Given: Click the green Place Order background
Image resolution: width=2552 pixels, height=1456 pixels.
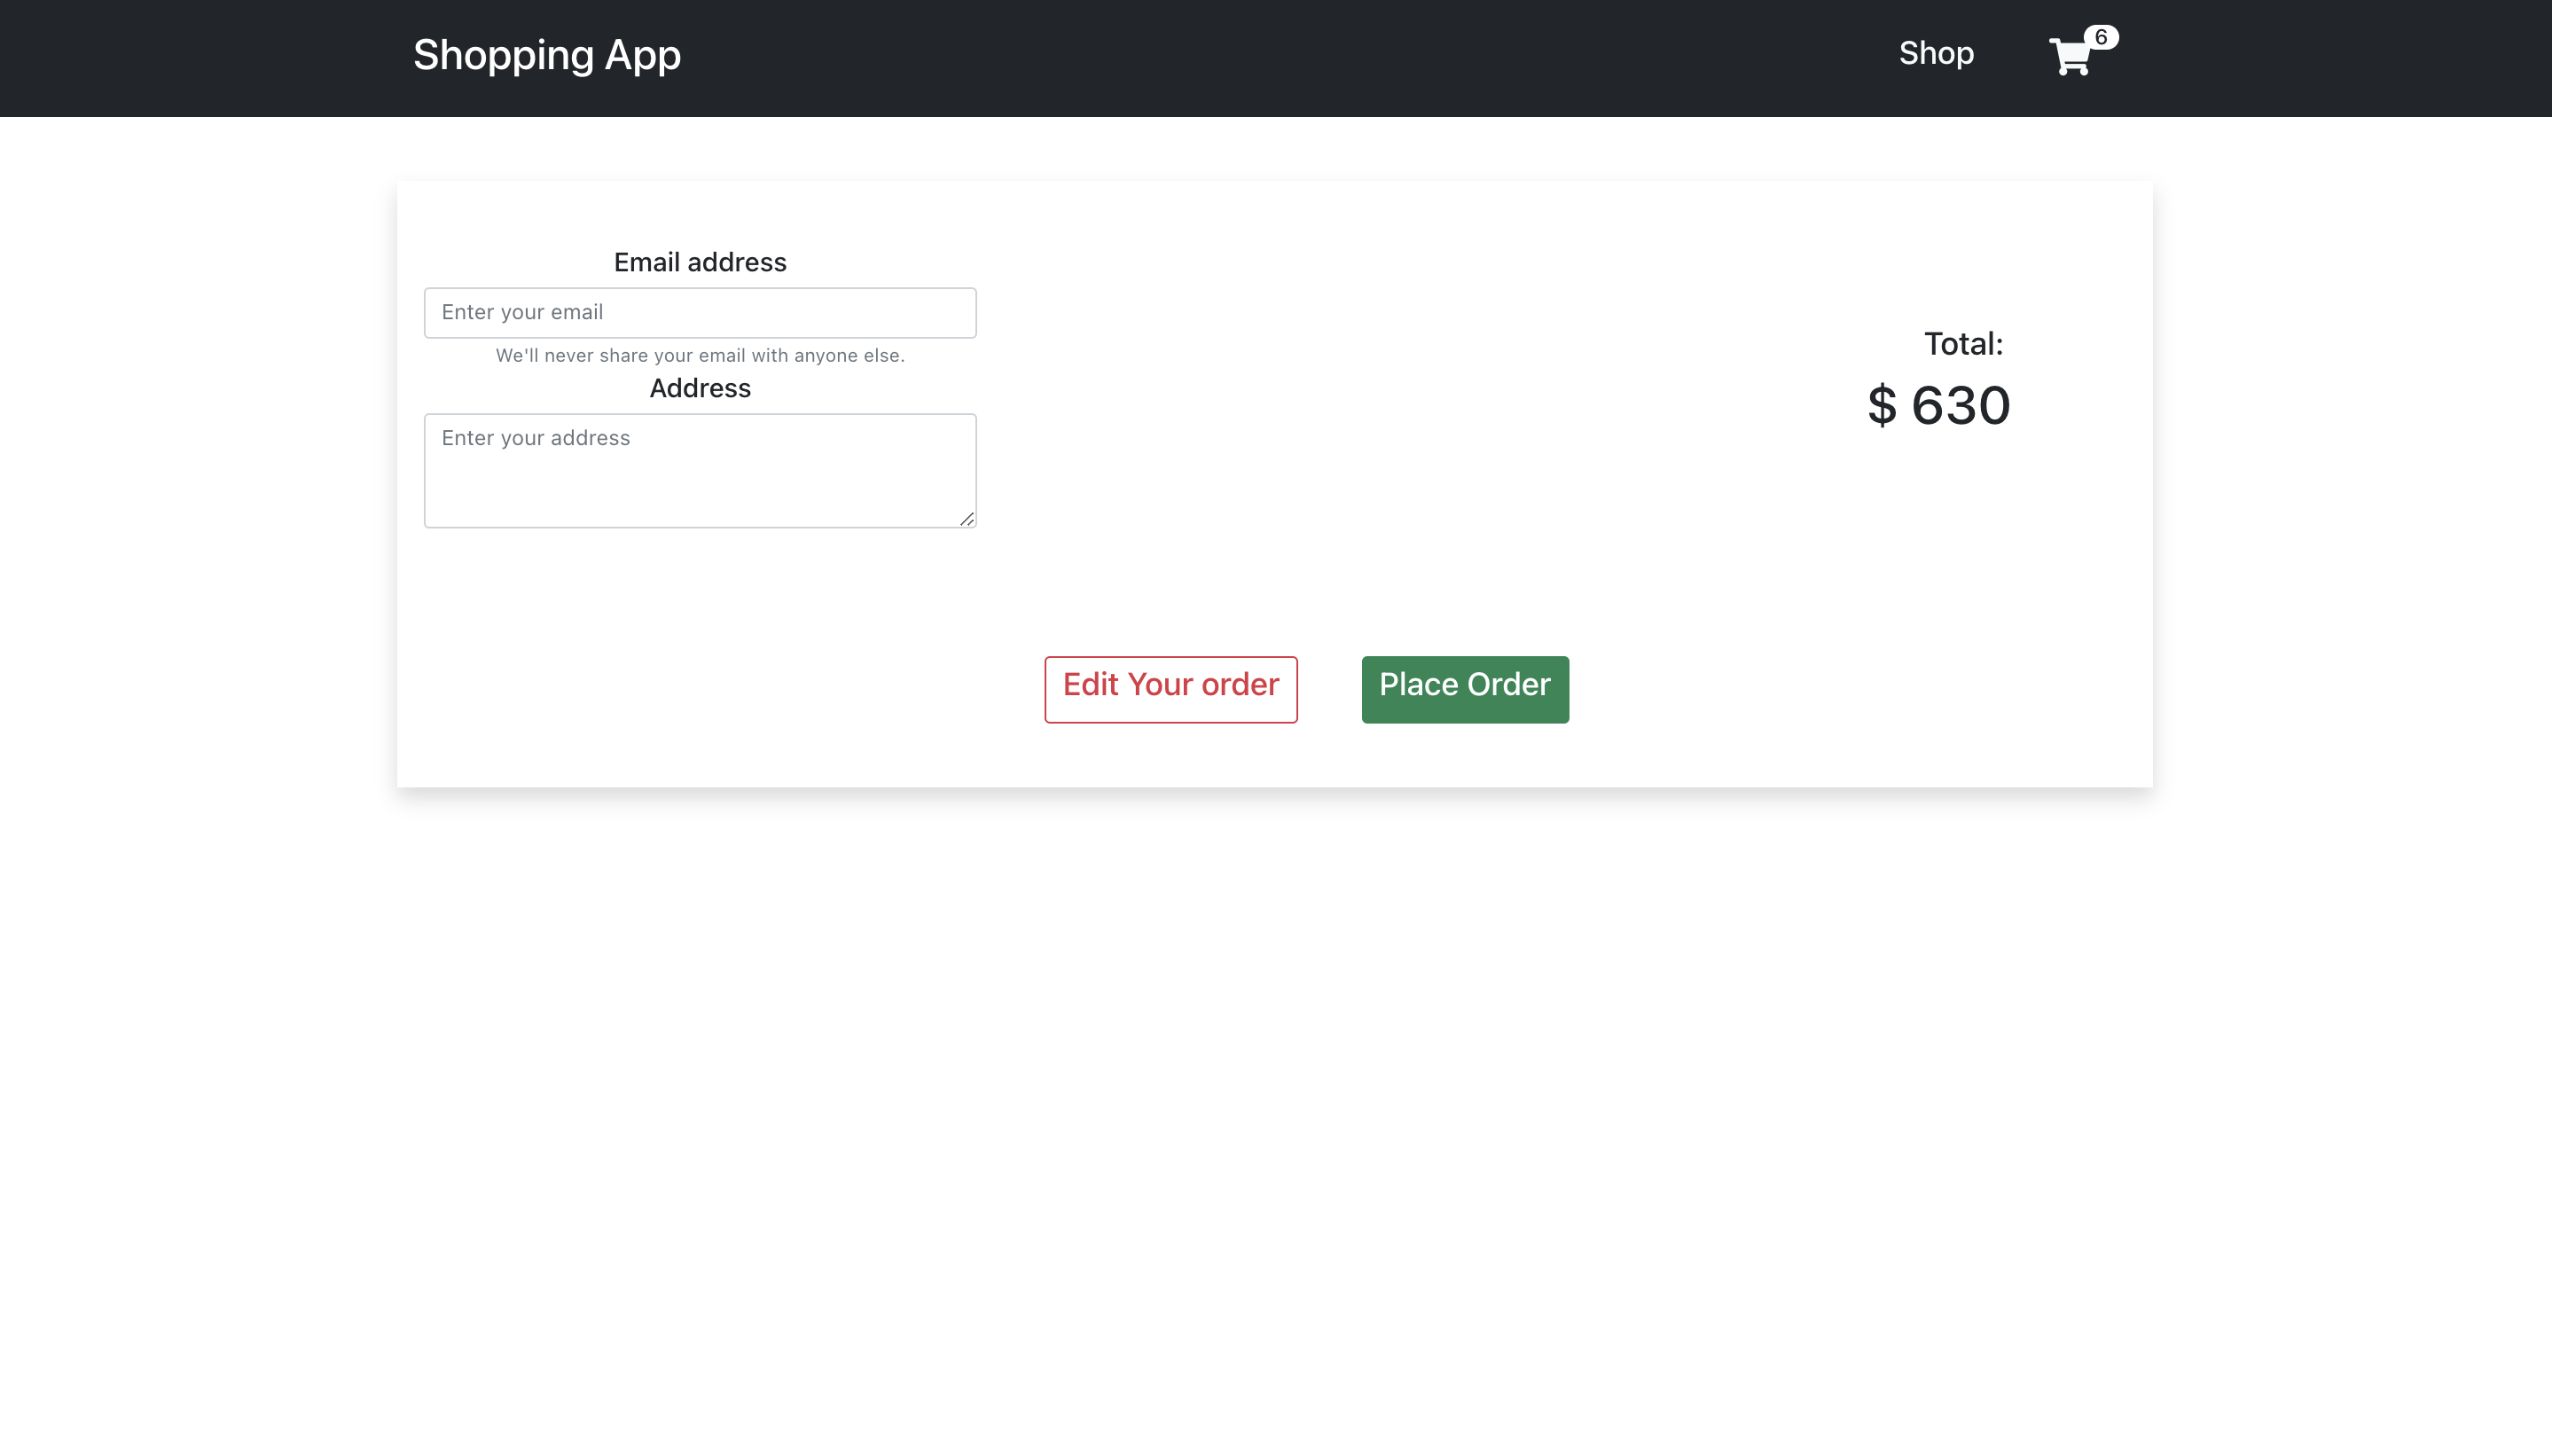Looking at the screenshot, I should (1464, 688).
